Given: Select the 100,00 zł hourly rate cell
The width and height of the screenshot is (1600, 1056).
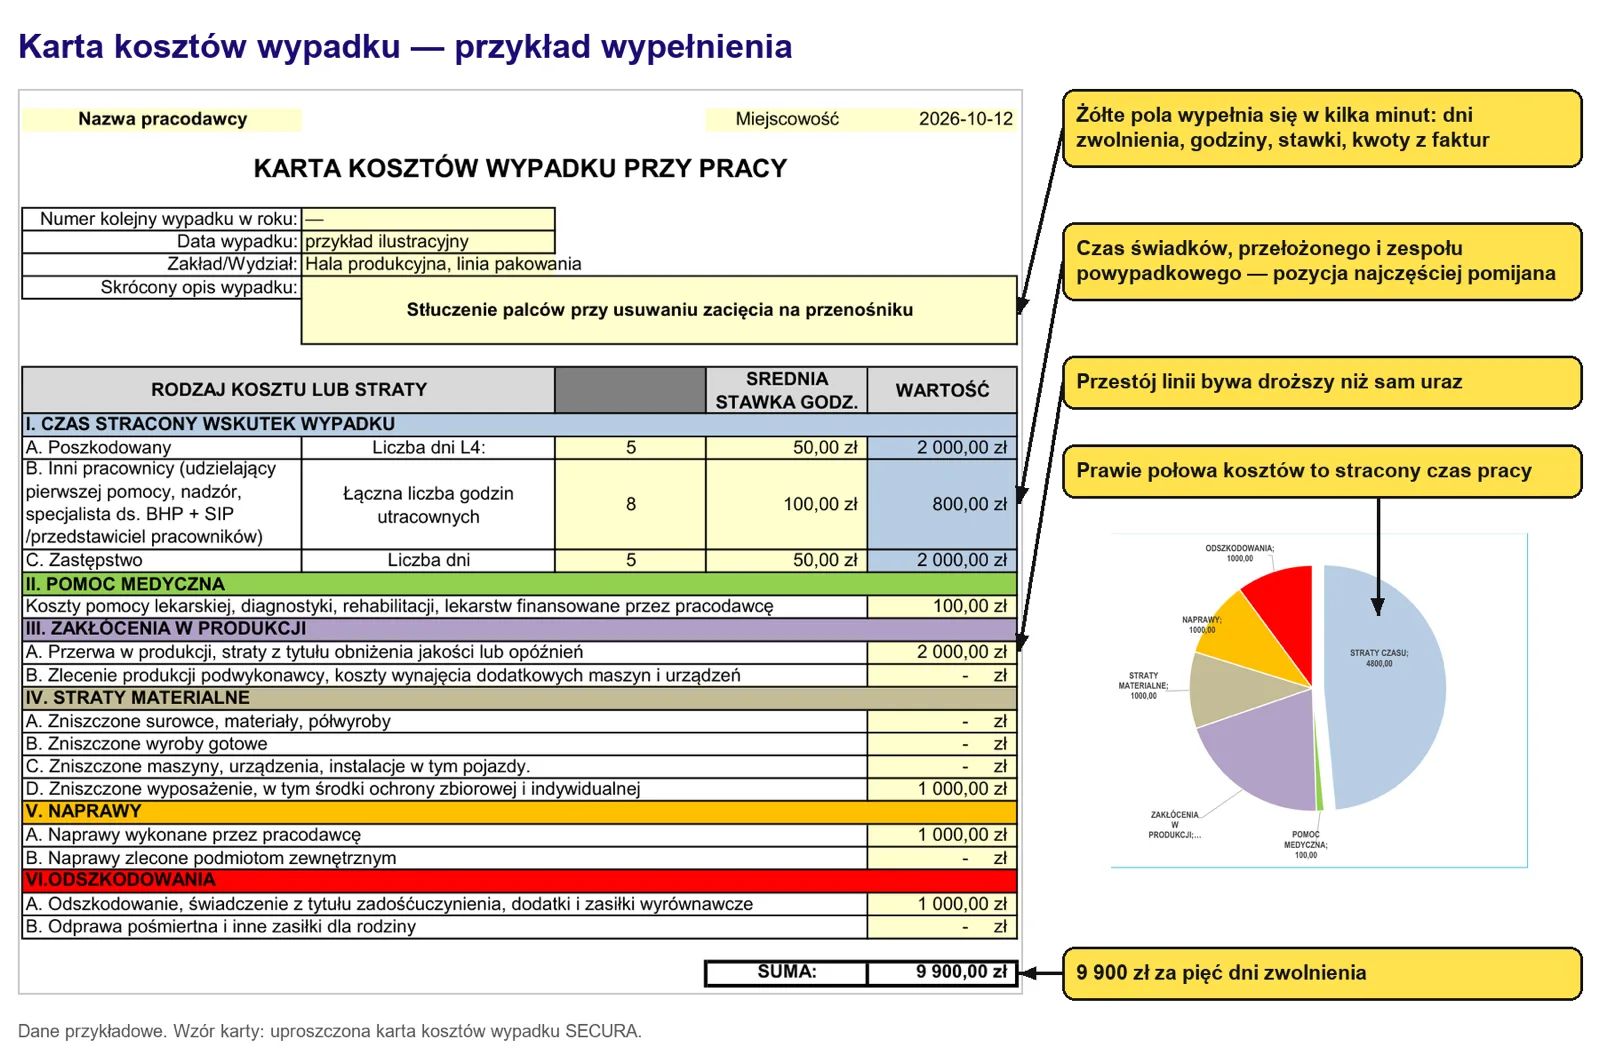Looking at the screenshot, I should [787, 504].
